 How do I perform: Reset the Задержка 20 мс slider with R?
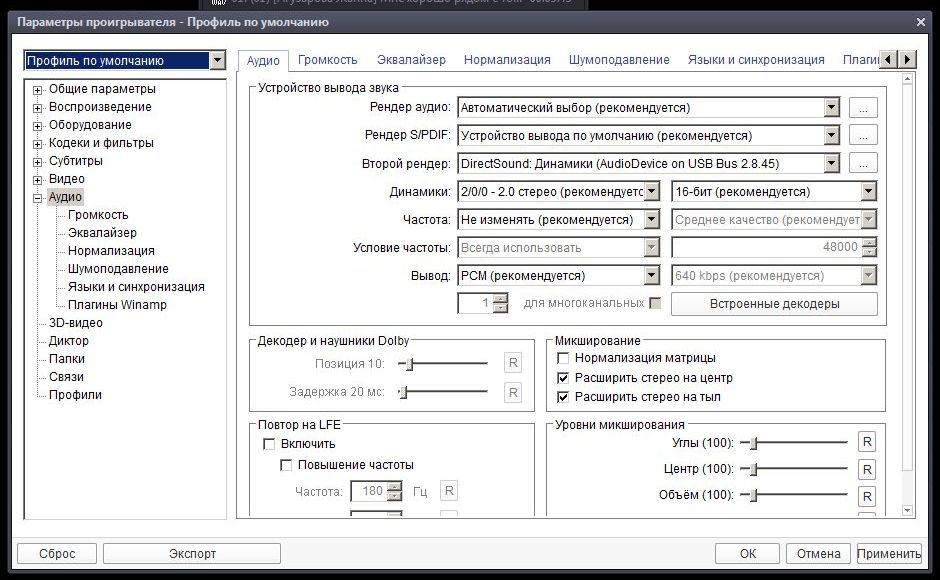tap(513, 392)
